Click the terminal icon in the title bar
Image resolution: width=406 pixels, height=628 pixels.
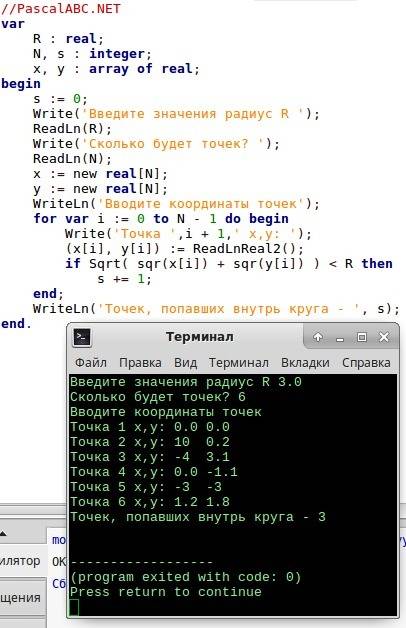(82, 337)
